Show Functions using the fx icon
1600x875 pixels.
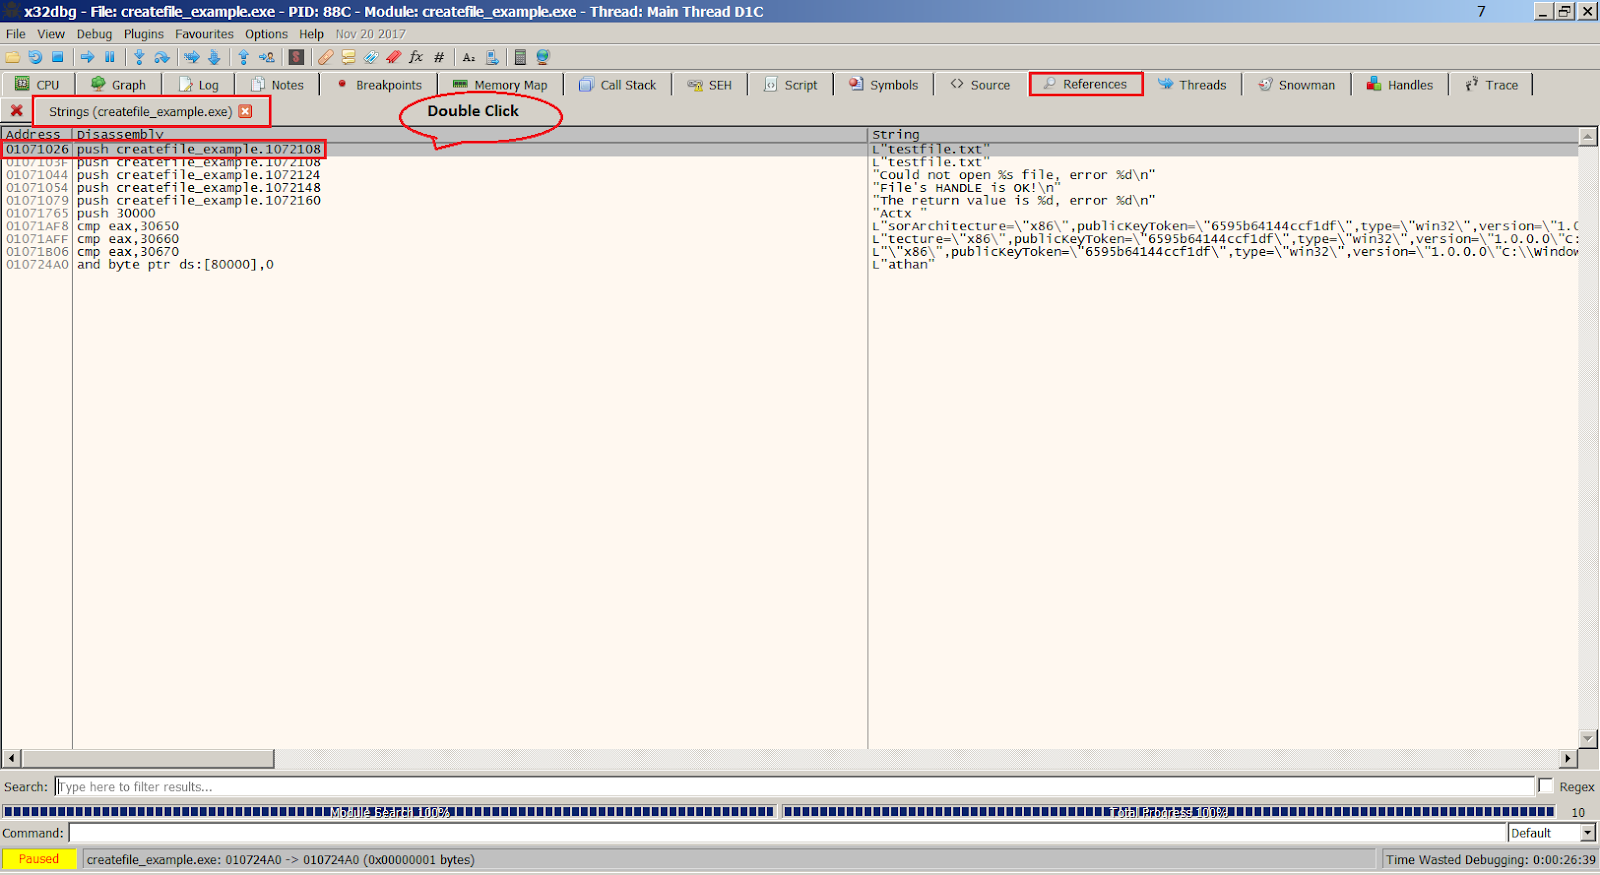[416, 57]
